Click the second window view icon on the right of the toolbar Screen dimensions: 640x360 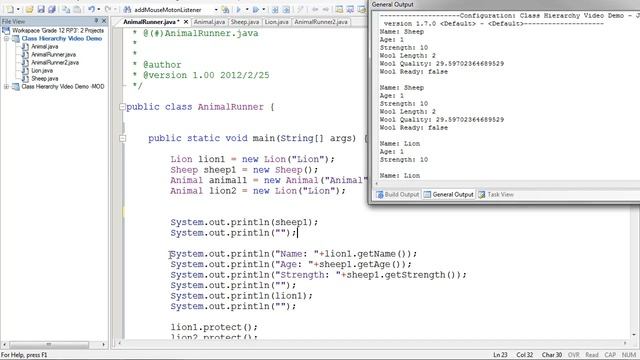coord(350,9)
